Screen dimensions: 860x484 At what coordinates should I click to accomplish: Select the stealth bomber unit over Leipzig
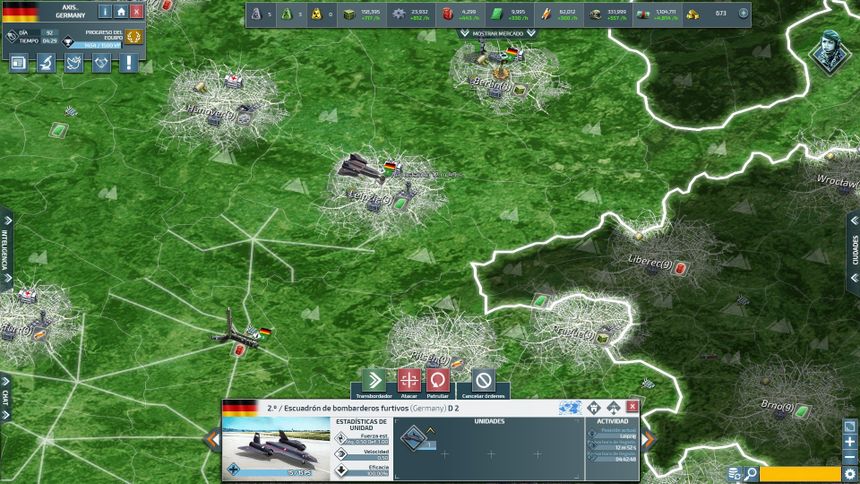[361, 168]
